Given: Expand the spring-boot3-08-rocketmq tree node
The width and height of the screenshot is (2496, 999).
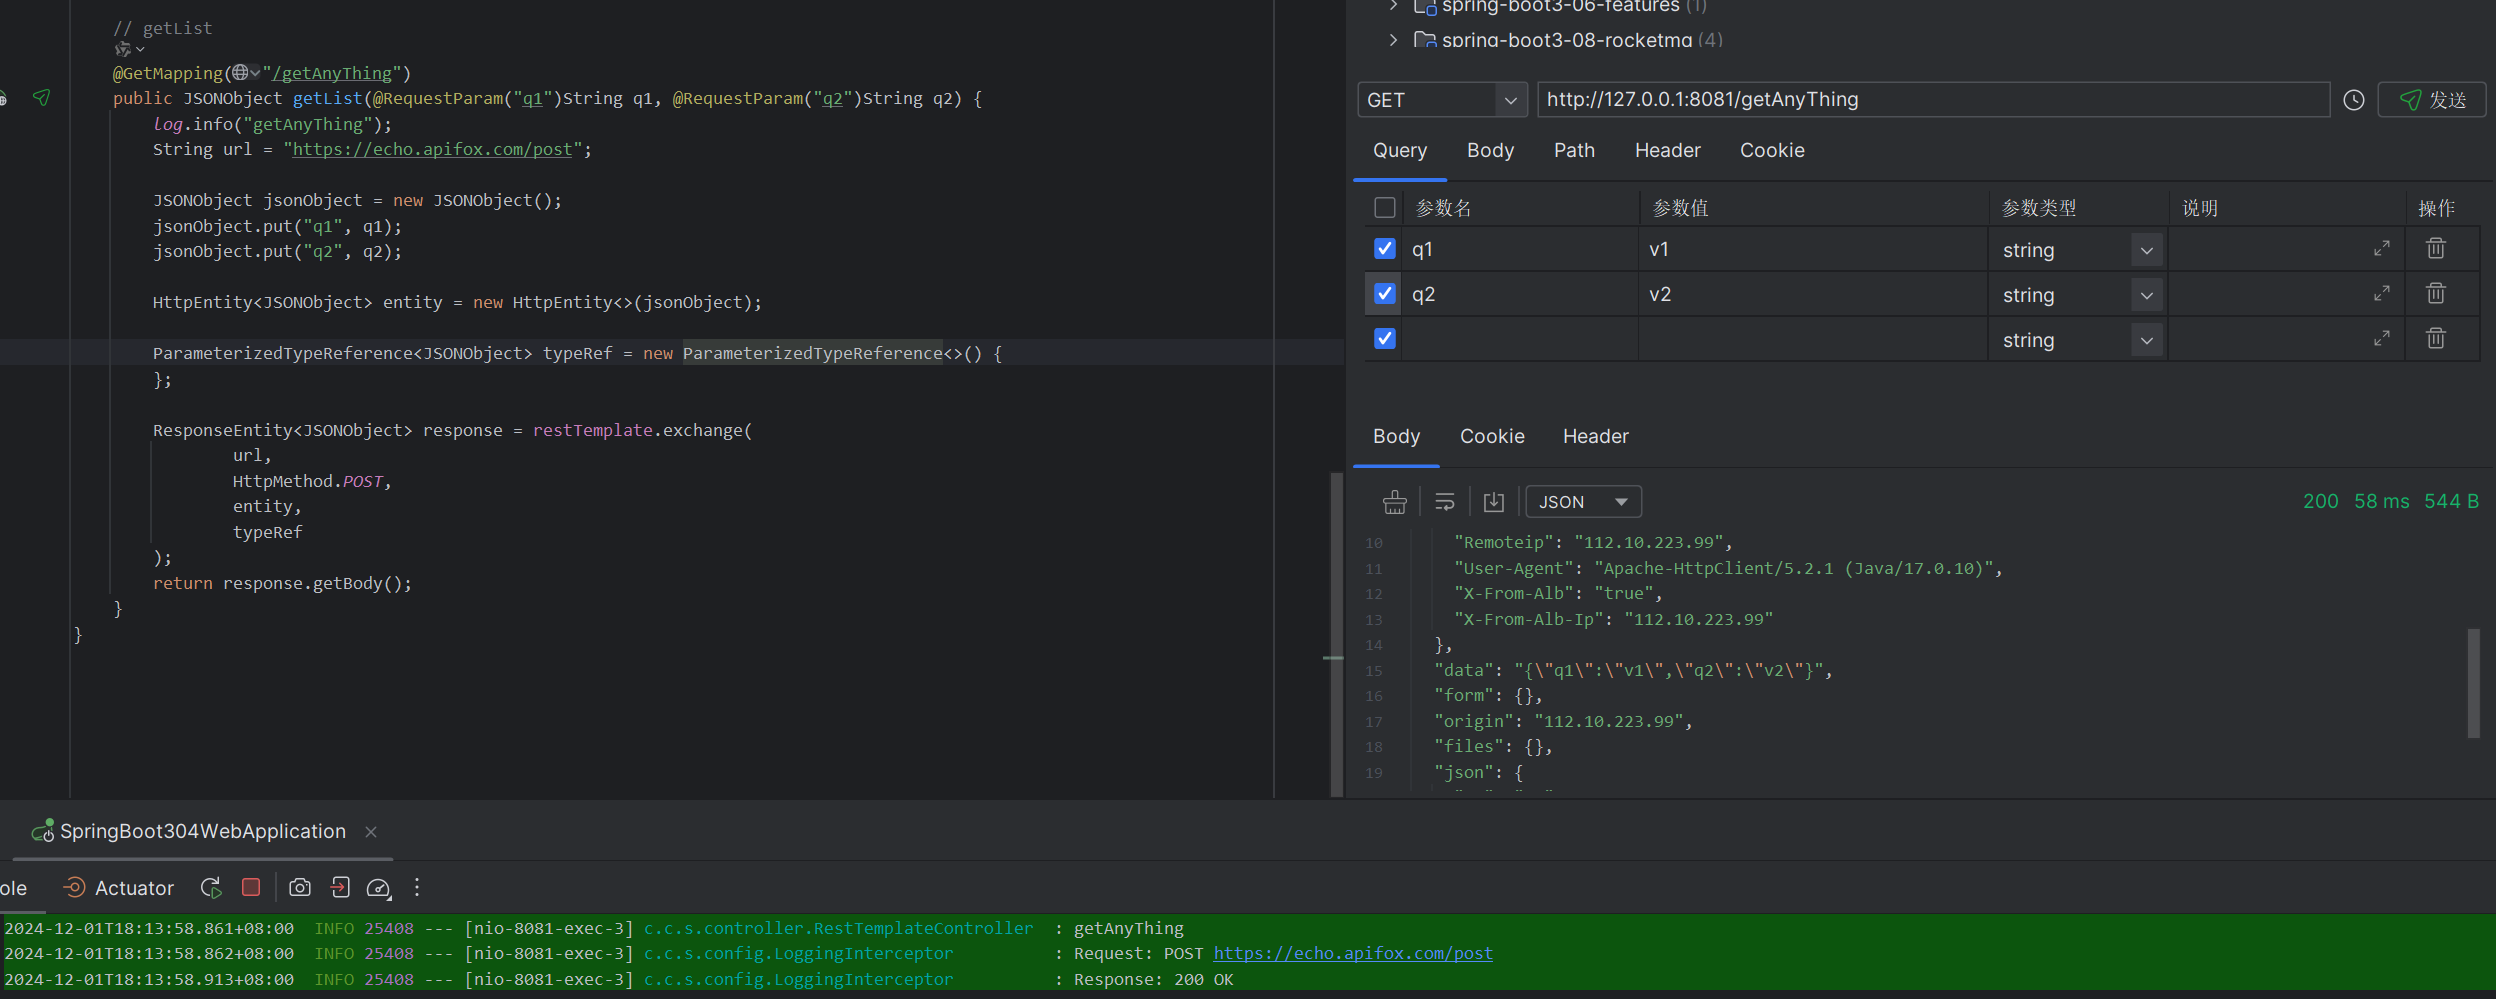Looking at the screenshot, I should [x=1393, y=40].
